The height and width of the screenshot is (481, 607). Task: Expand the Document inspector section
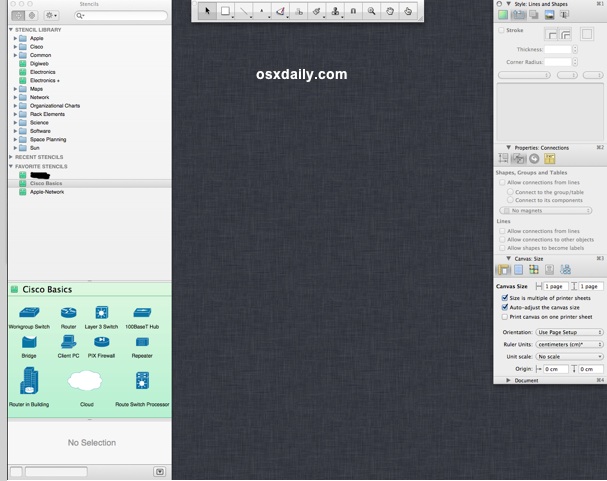point(508,380)
